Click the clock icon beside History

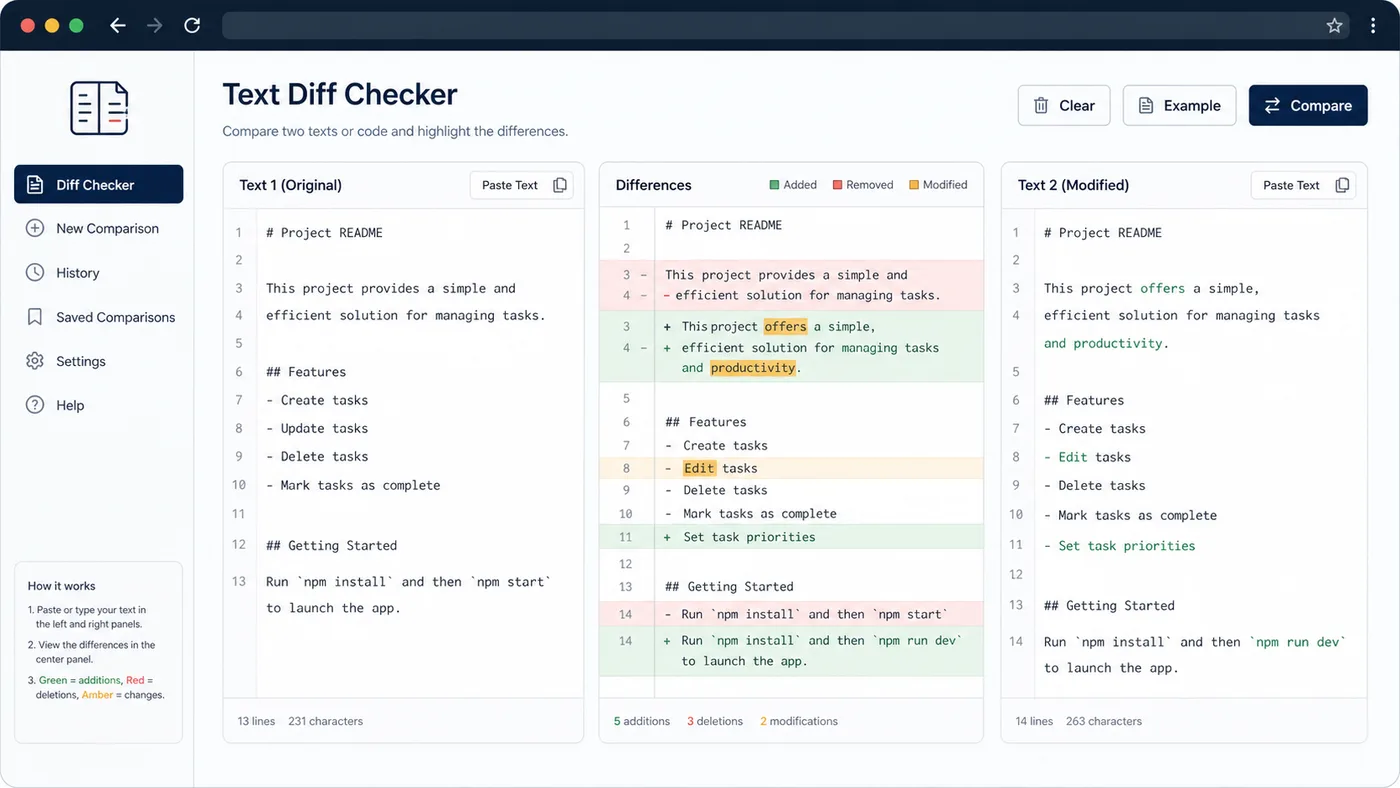coord(35,272)
